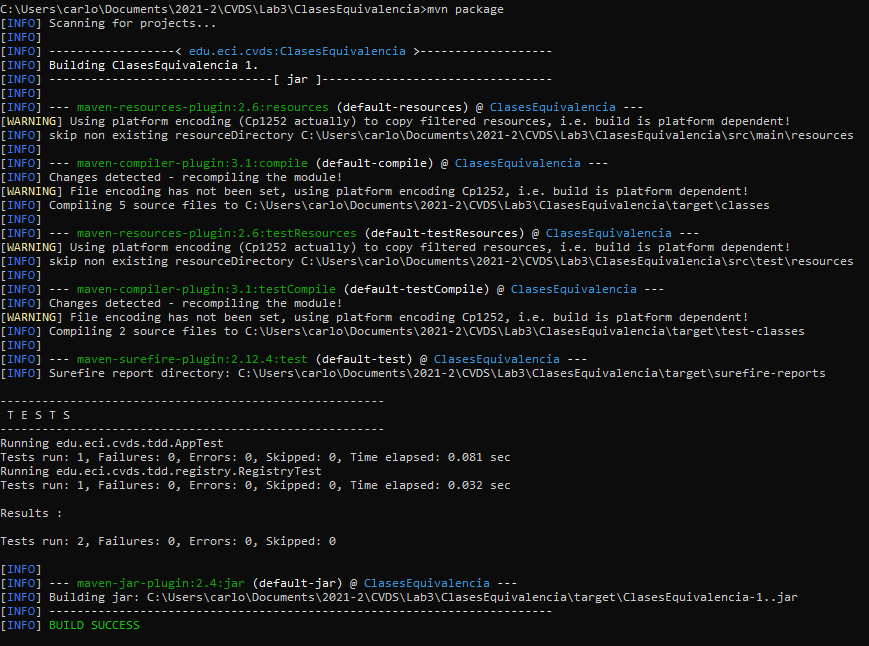Click '(default-testCompile)' execution id text
This screenshot has width=869, height=646.
pos(416,289)
